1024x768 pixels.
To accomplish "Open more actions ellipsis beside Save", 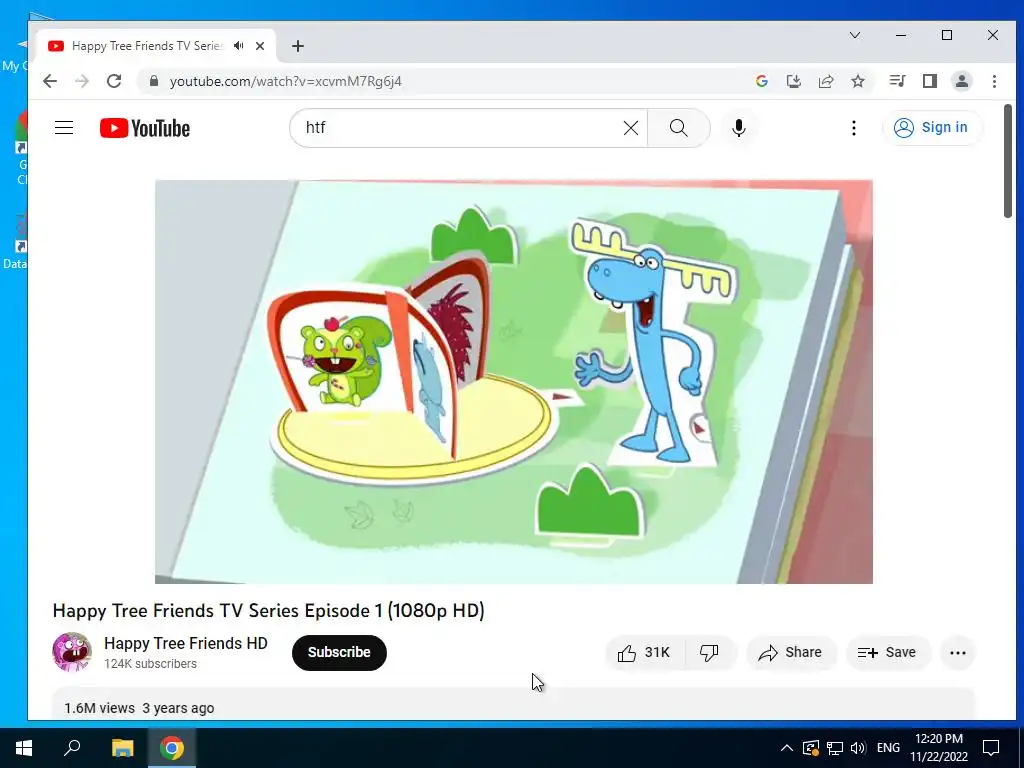I will [957, 652].
